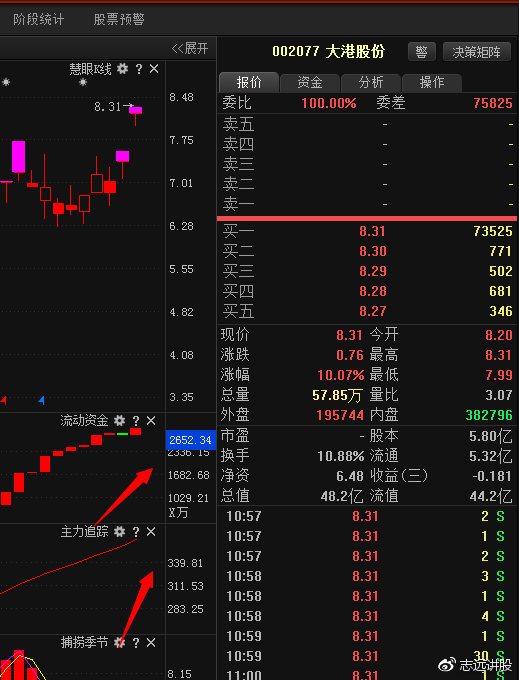The width and height of the screenshot is (519, 680).
Task: Show help for 流动资金 indicator
Action: coord(136,420)
